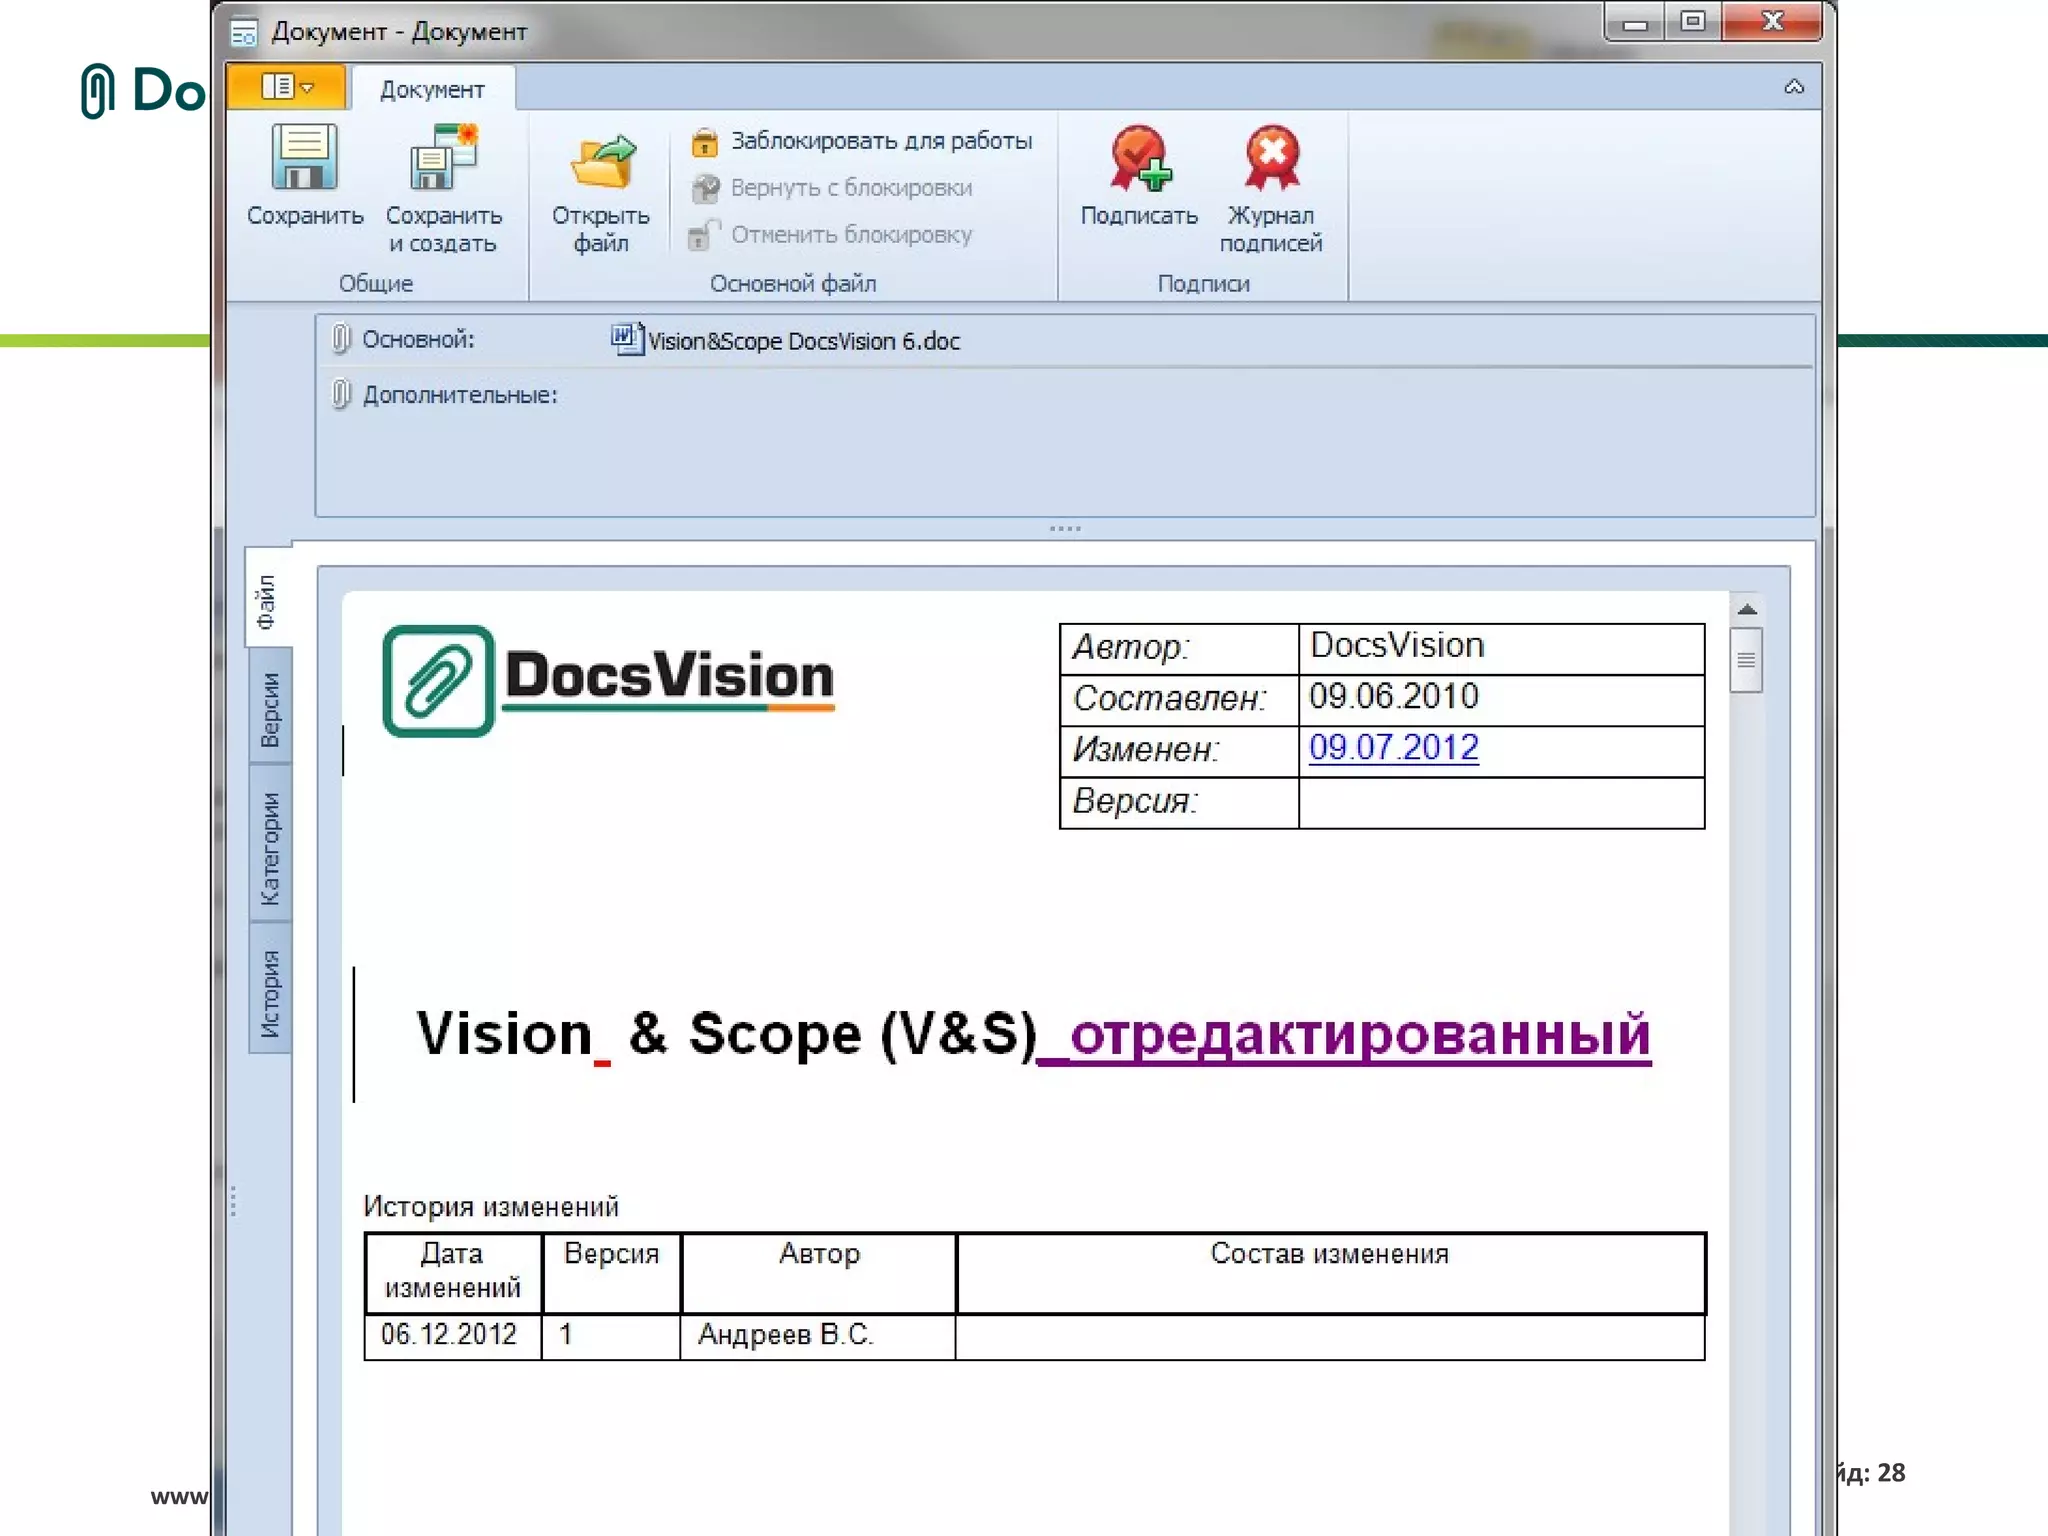
Task: Open file with Открыть файл icon
Action: (x=602, y=162)
